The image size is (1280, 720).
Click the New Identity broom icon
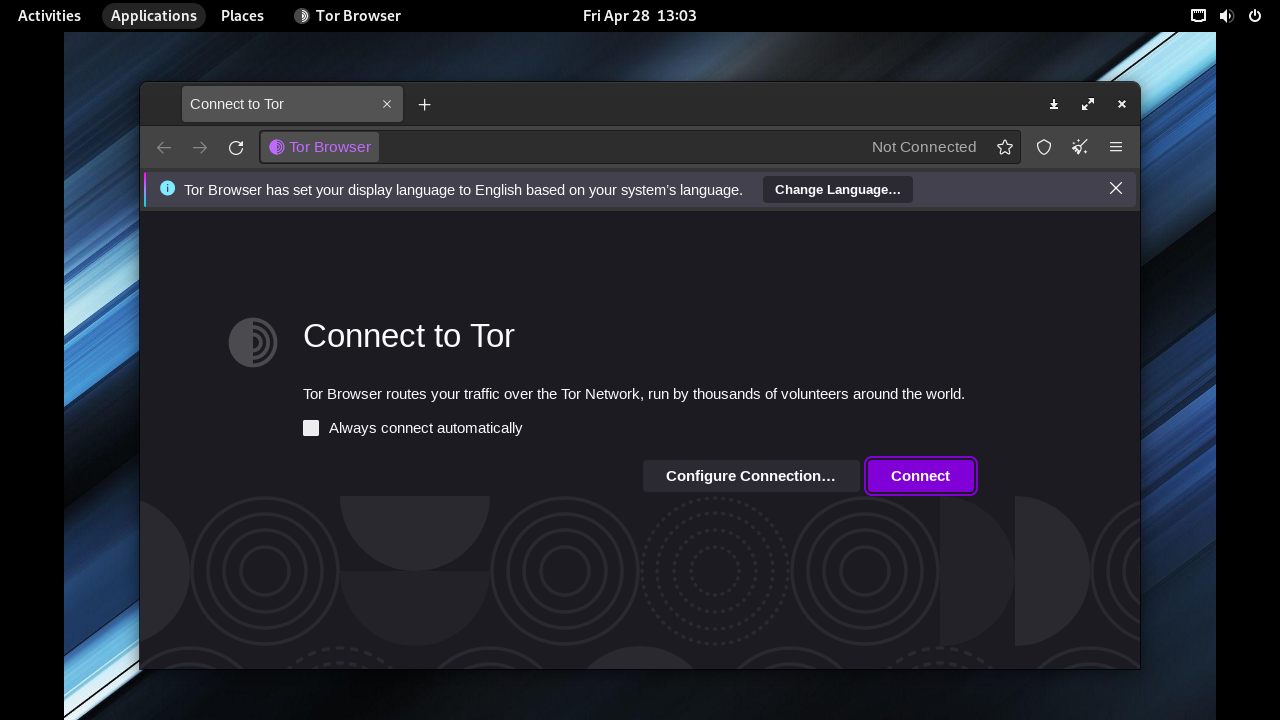1080,148
